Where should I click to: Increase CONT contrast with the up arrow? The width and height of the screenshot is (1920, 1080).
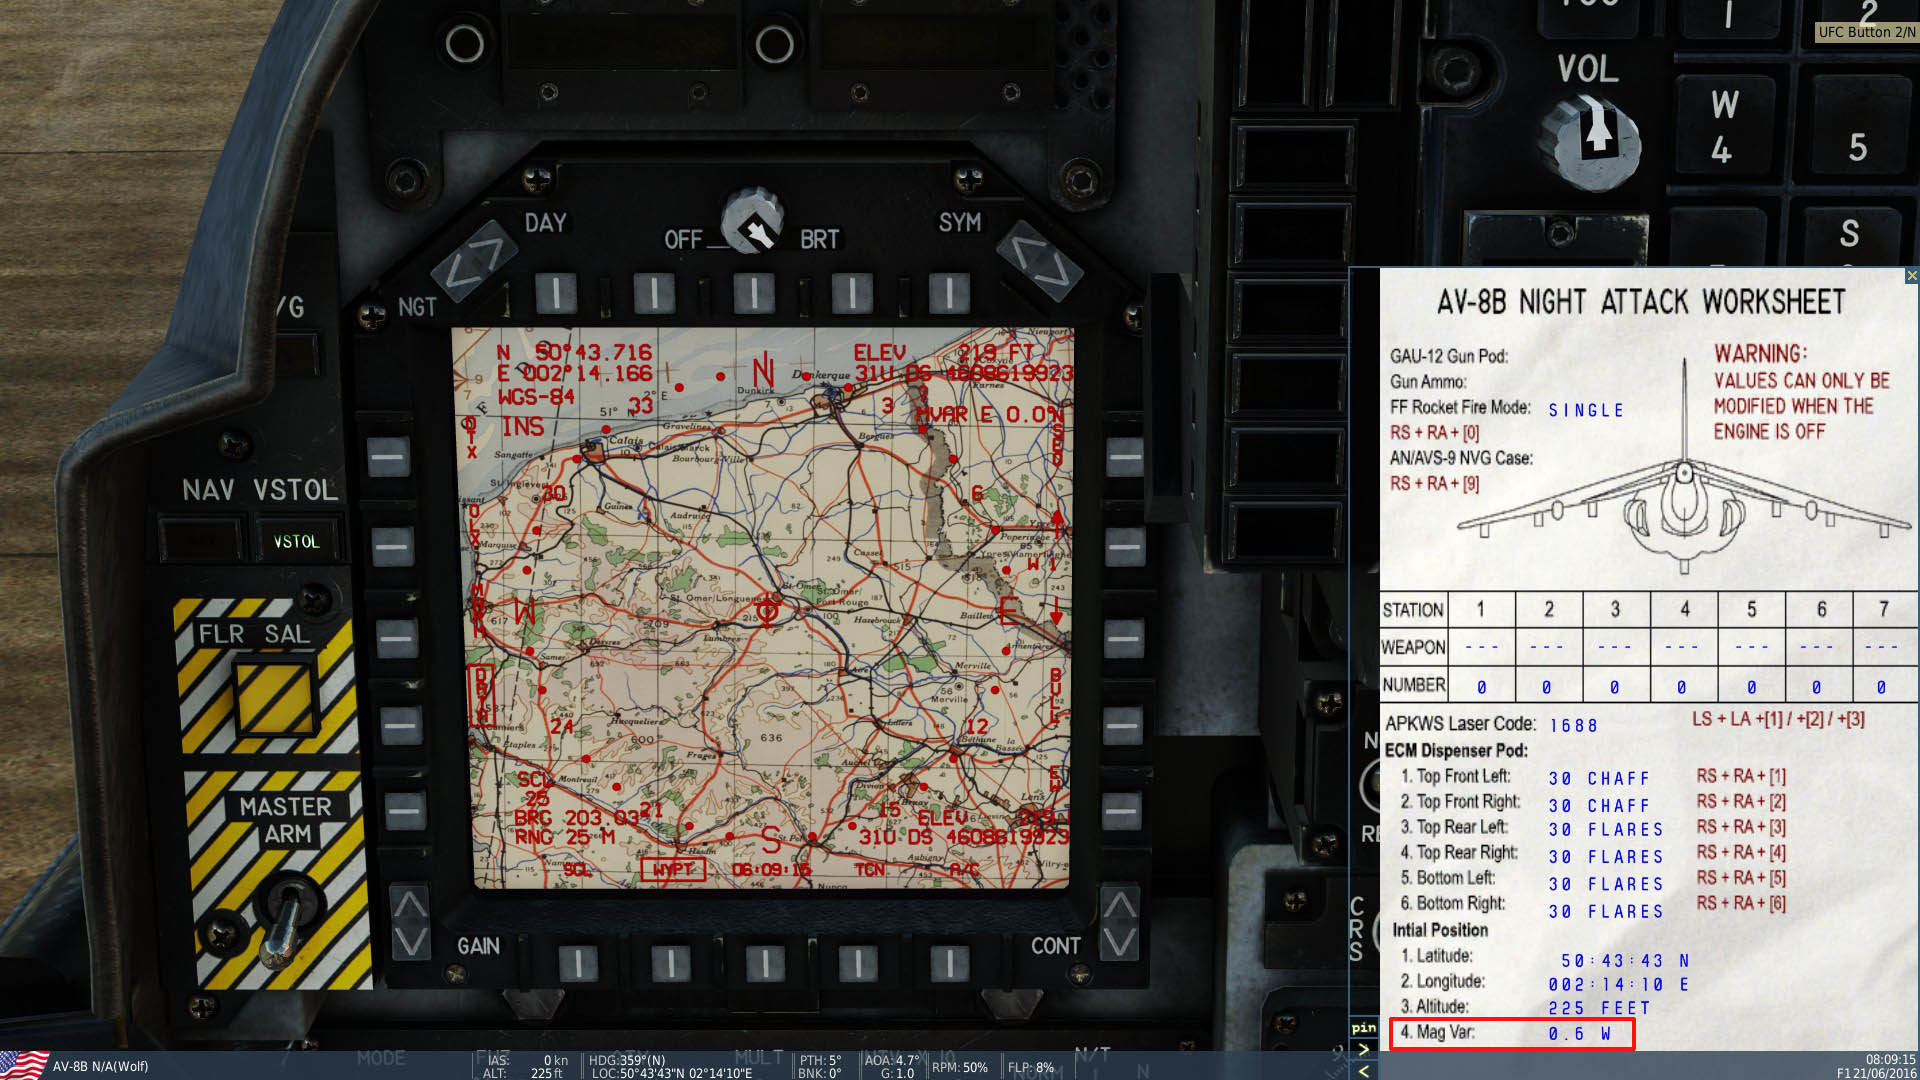tap(1119, 905)
